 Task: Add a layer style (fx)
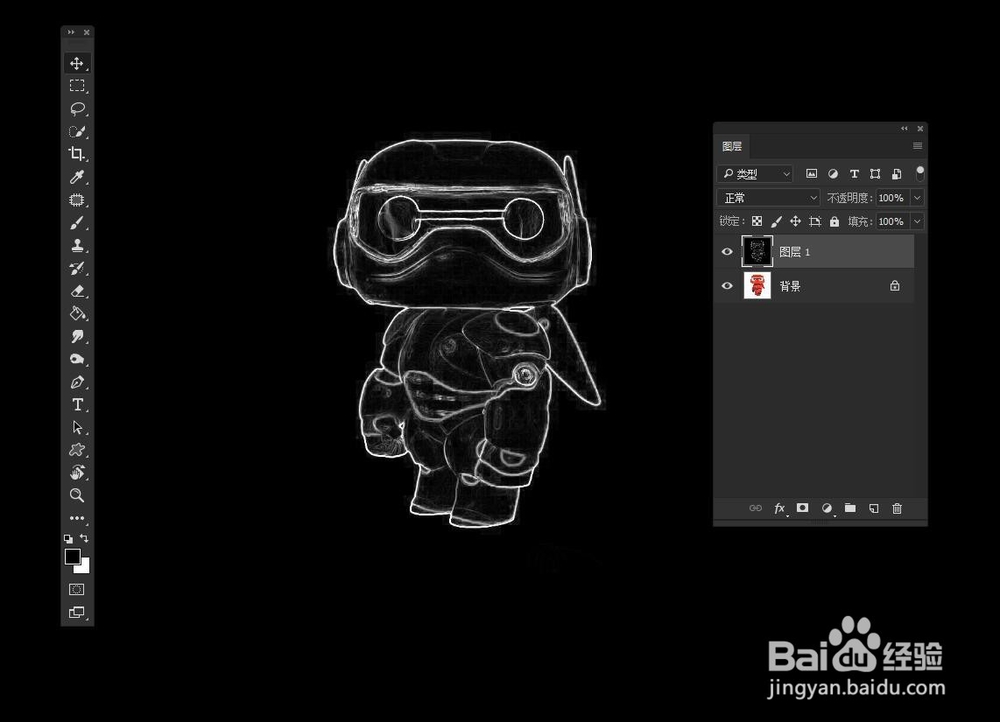(779, 508)
